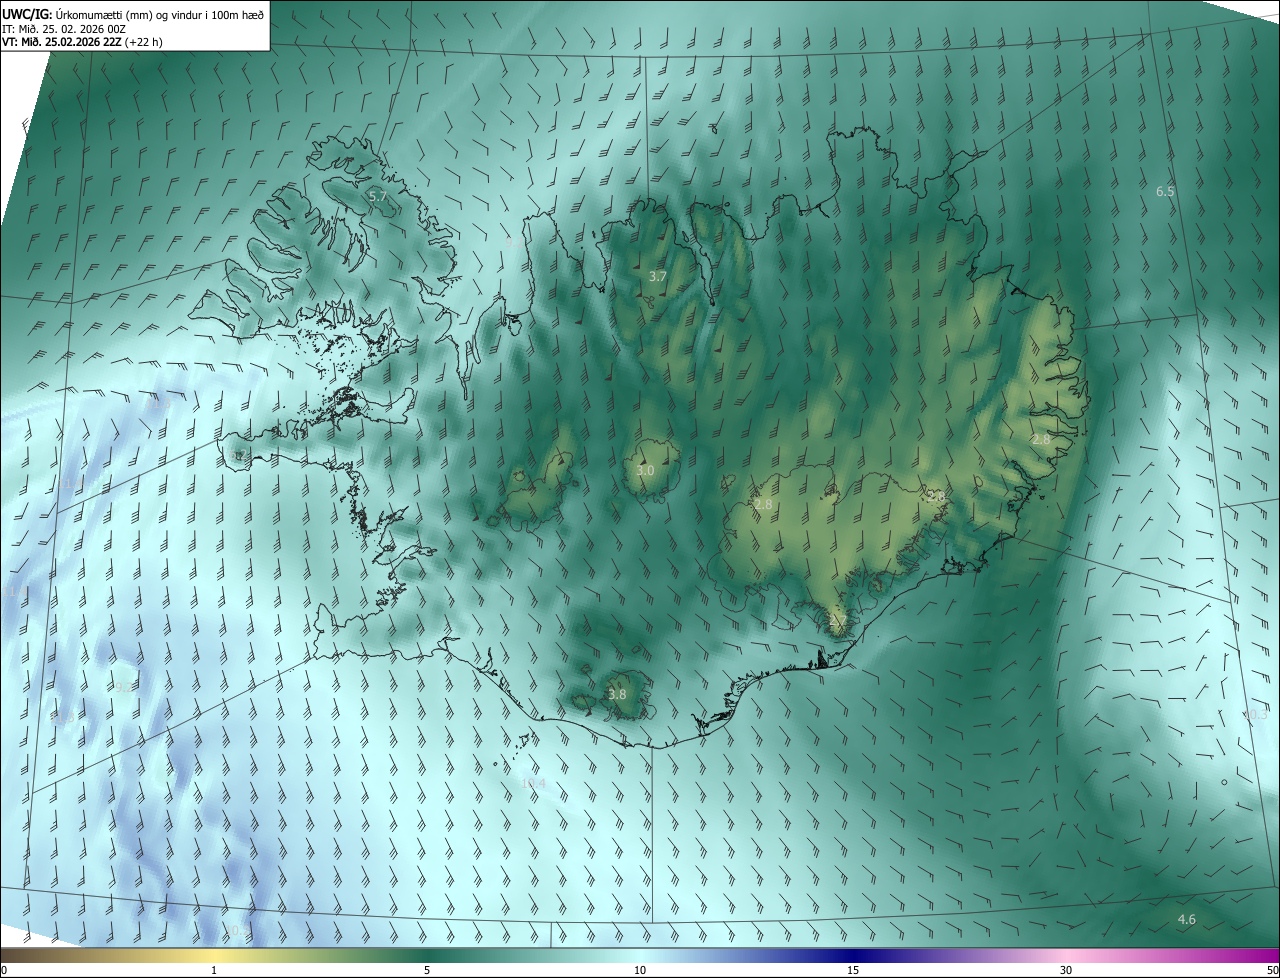Click the 10.4 value off the south coast
The height and width of the screenshot is (978, 1280).
pos(534,783)
